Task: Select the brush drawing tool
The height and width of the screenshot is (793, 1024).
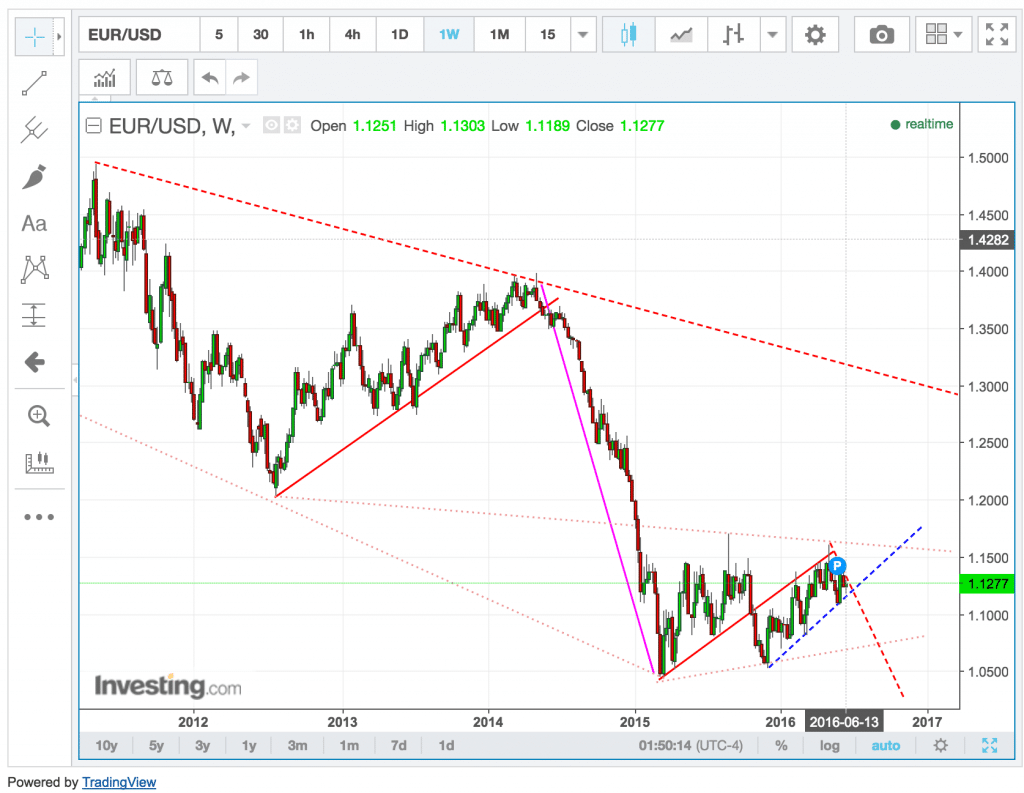Action: (x=34, y=177)
